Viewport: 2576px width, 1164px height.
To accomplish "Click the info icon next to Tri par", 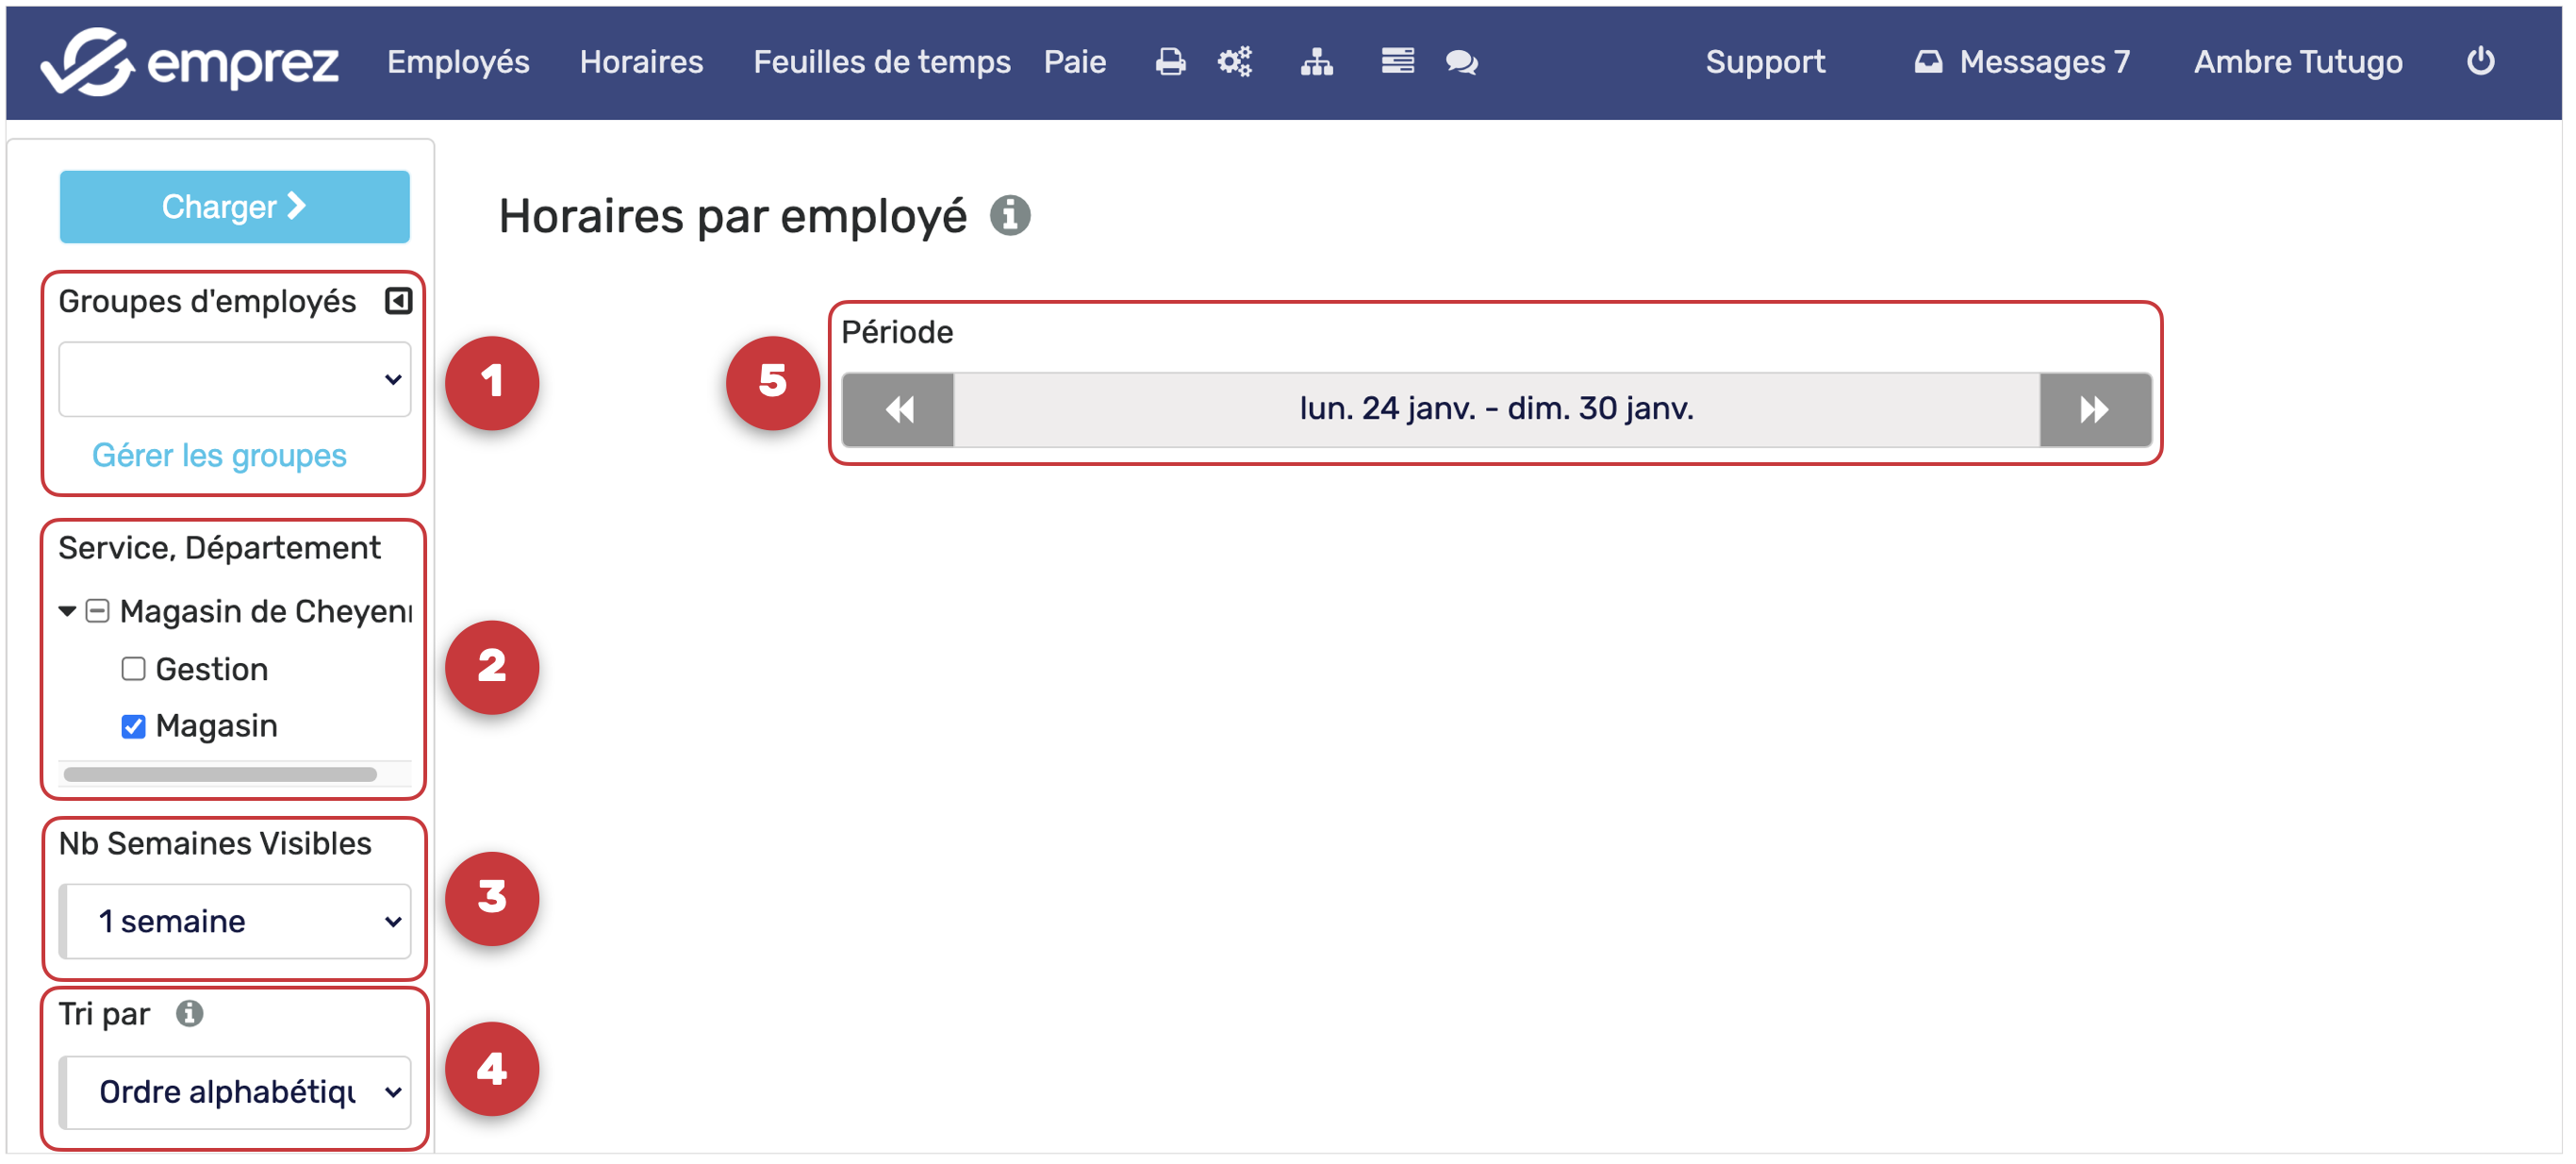I will pos(189,1014).
